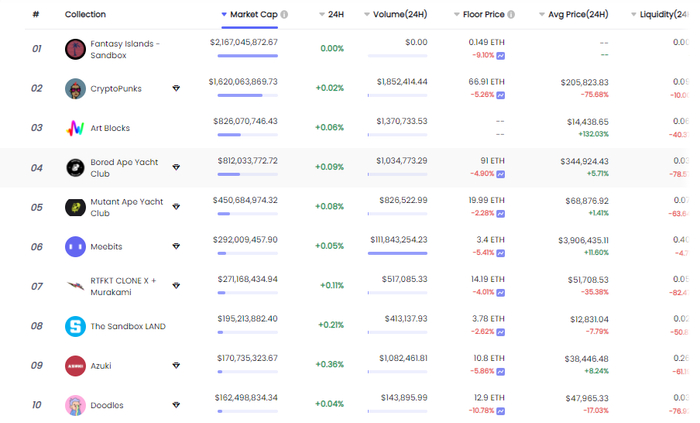Open the Meebits collection logo
Viewport: 700px width, 423px height.
(75, 247)
